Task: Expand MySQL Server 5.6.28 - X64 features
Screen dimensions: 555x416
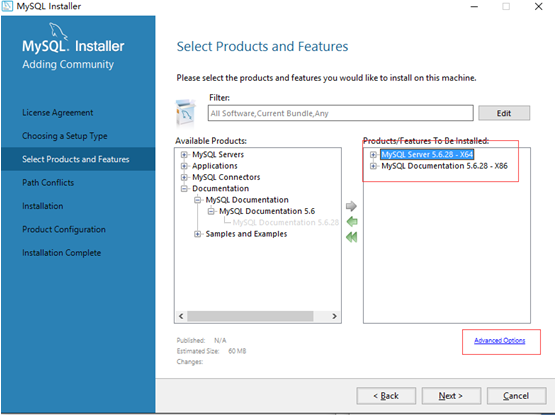Action: point(373,155)
